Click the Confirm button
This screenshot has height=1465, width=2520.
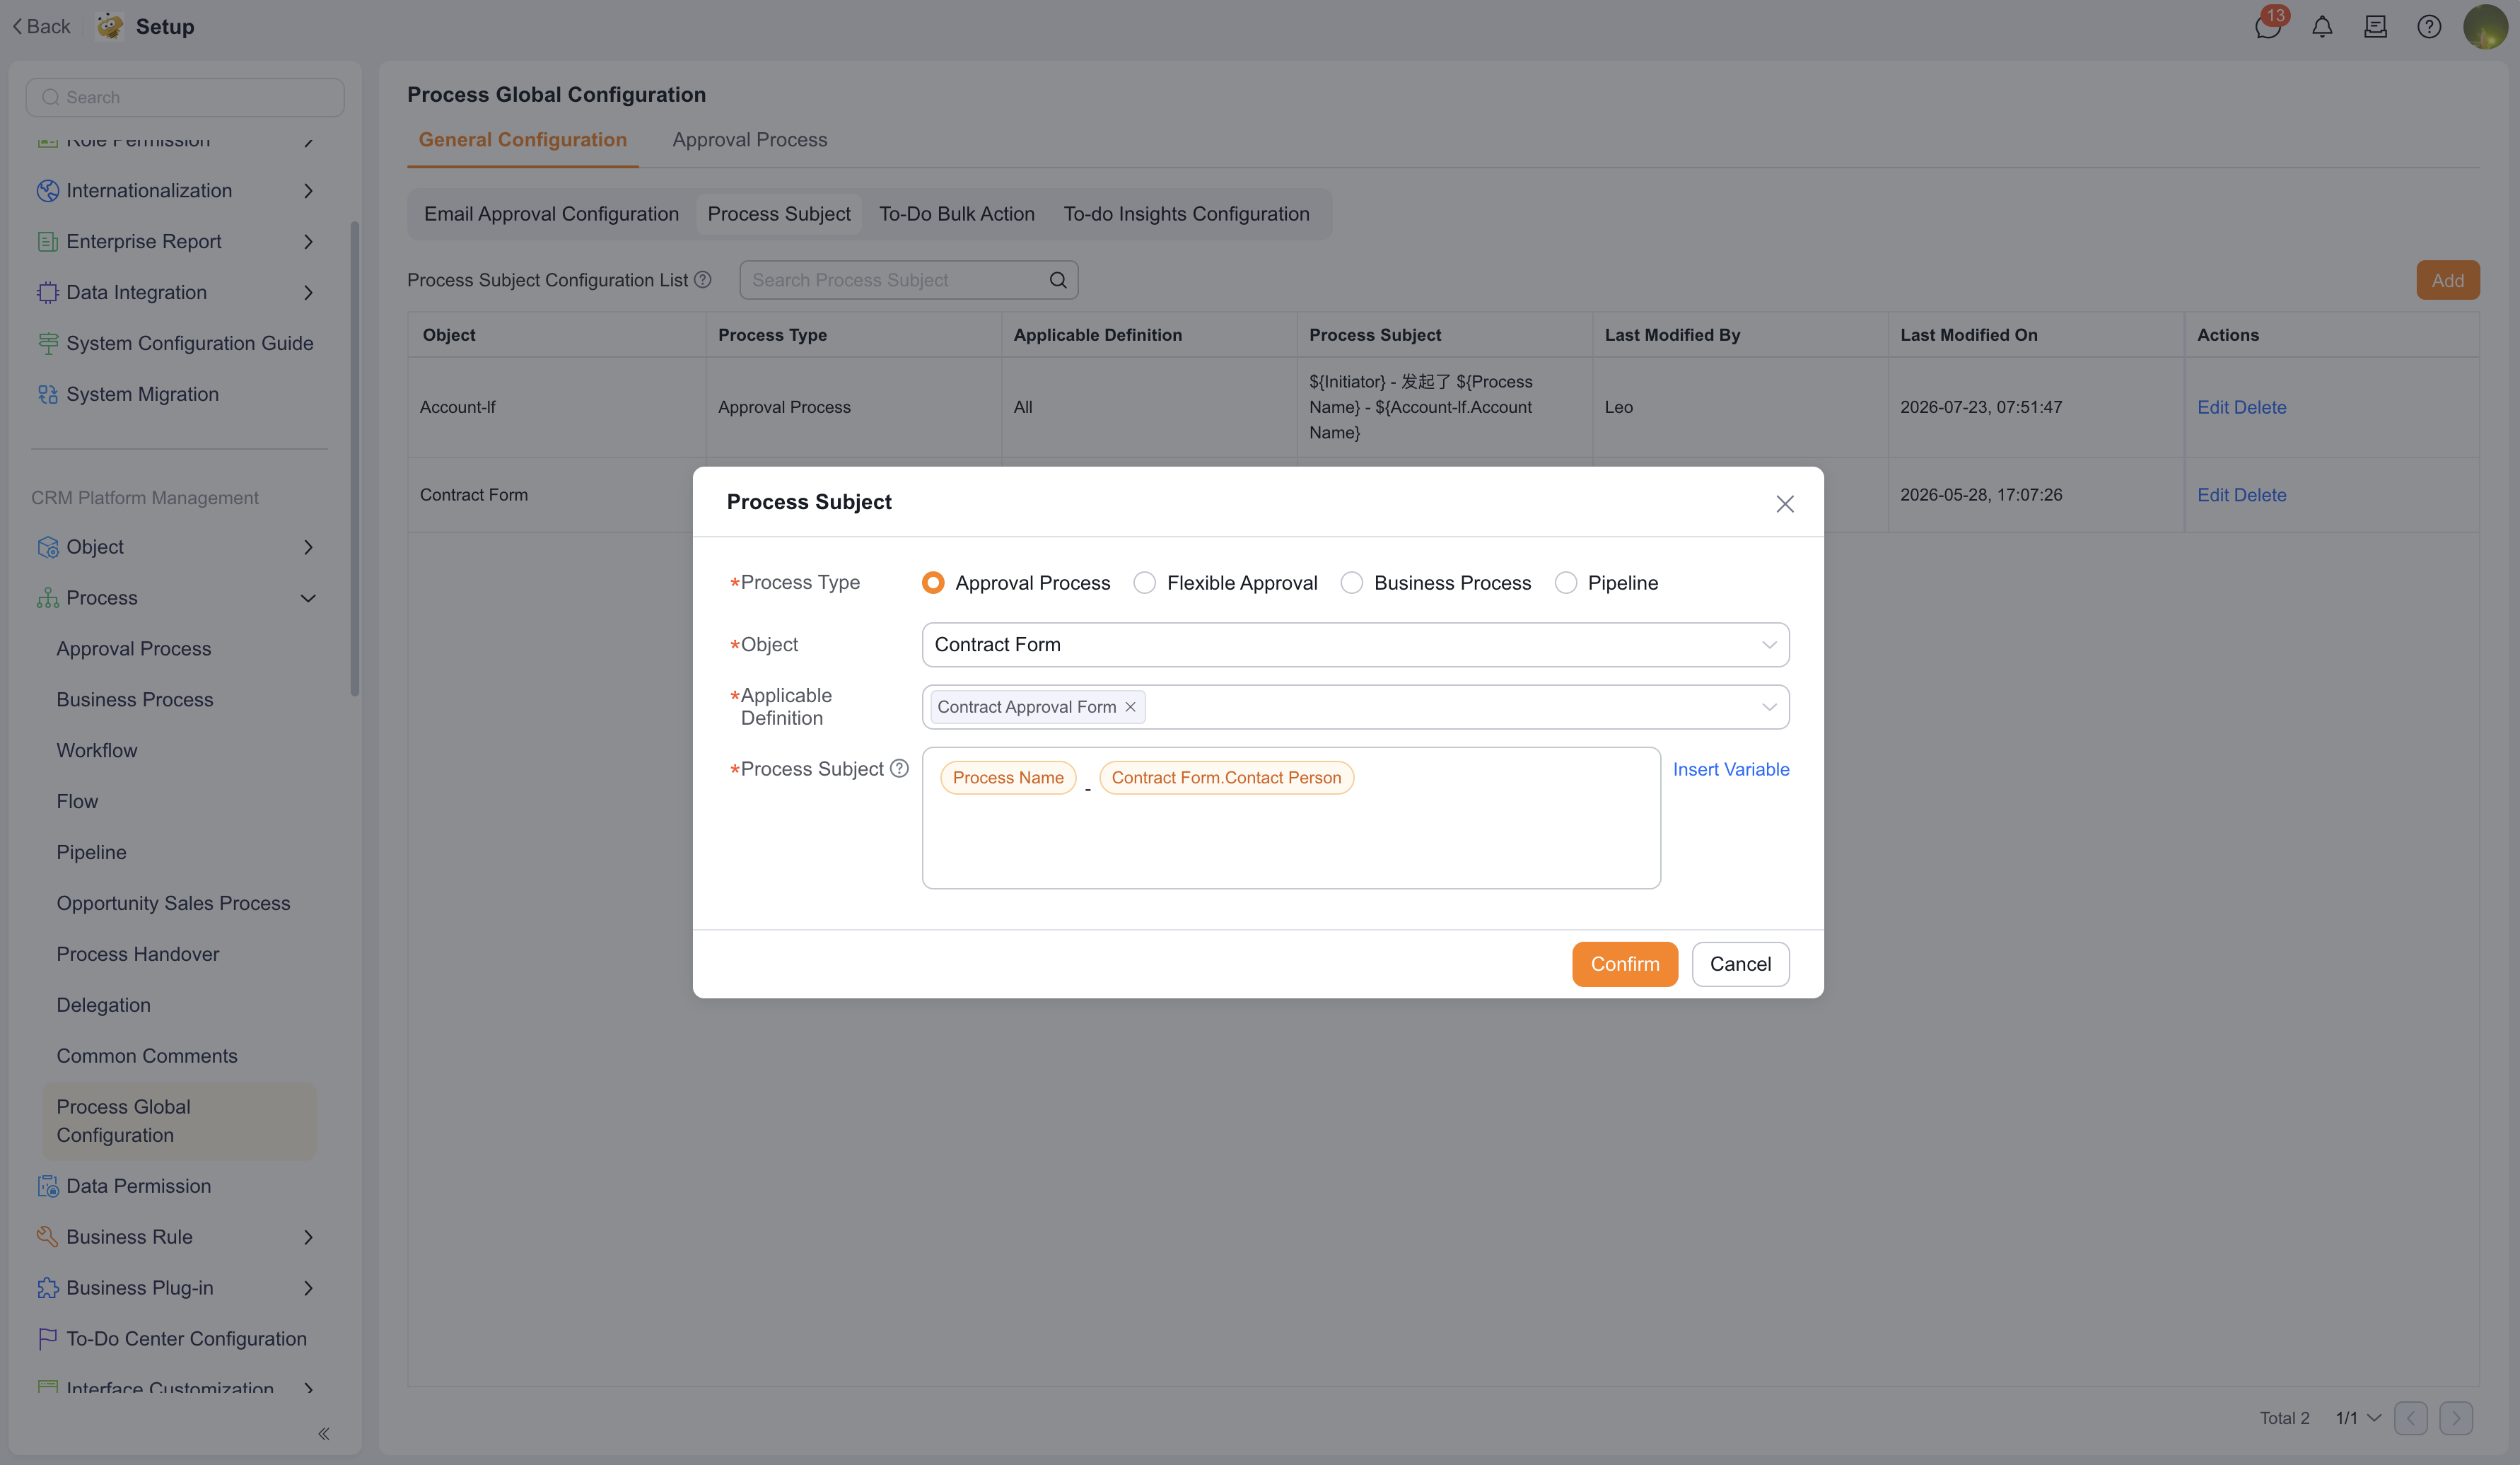(1624, 964)
